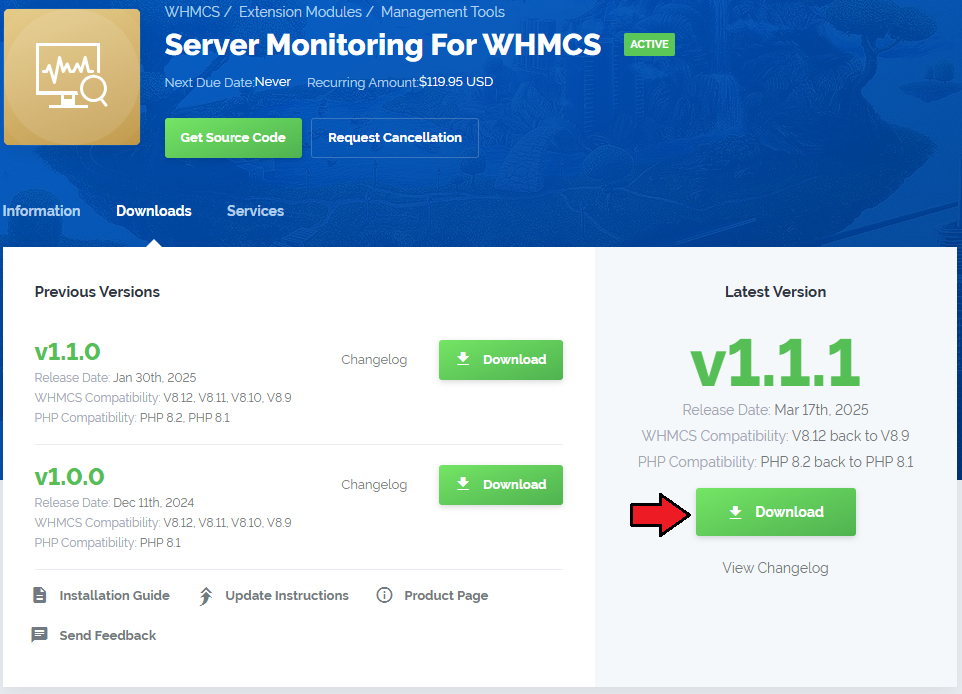Open the Product Page link
Image resolution: width=962 pixels, height=694 pixels.
point(446,595)
